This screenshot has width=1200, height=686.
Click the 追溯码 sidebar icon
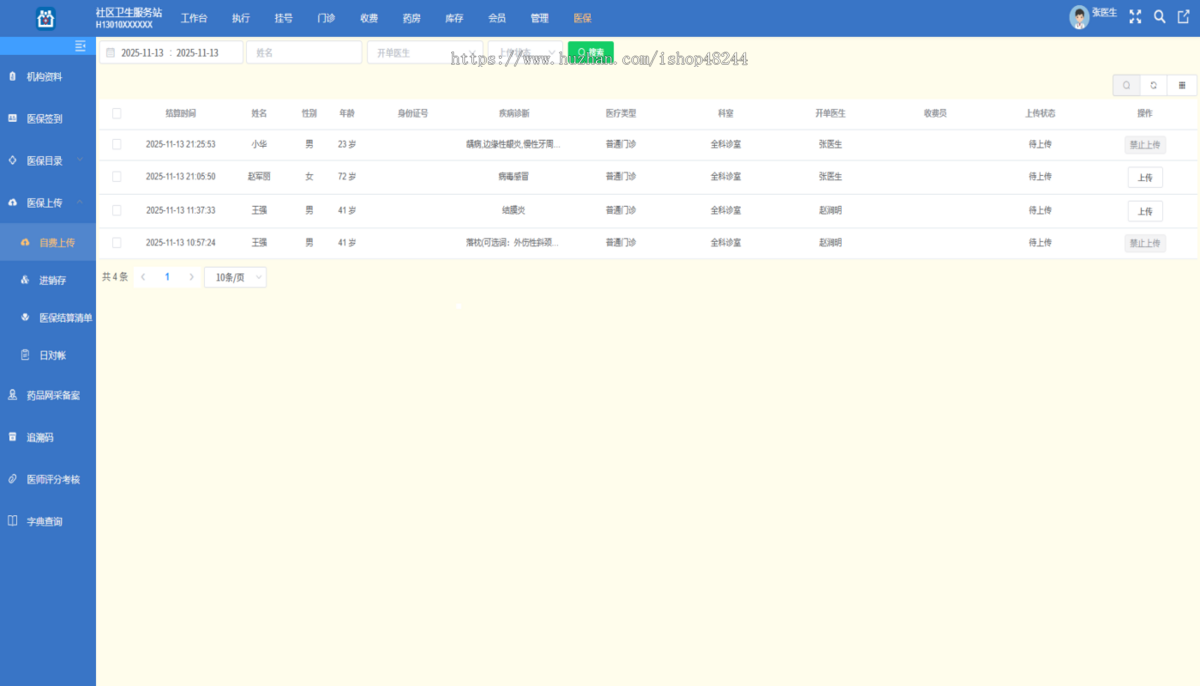pyautogui.click(x=12, y=437)
